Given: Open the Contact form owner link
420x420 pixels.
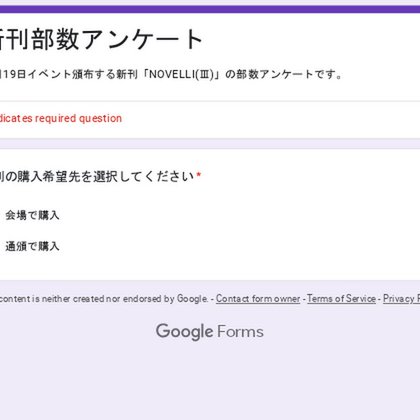Looking at the screenshot, I should (258, 299).
